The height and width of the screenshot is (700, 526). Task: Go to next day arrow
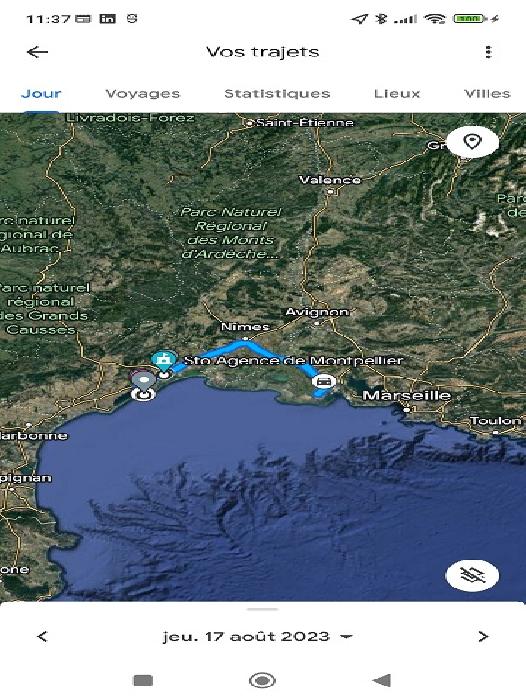click(483, 636)
